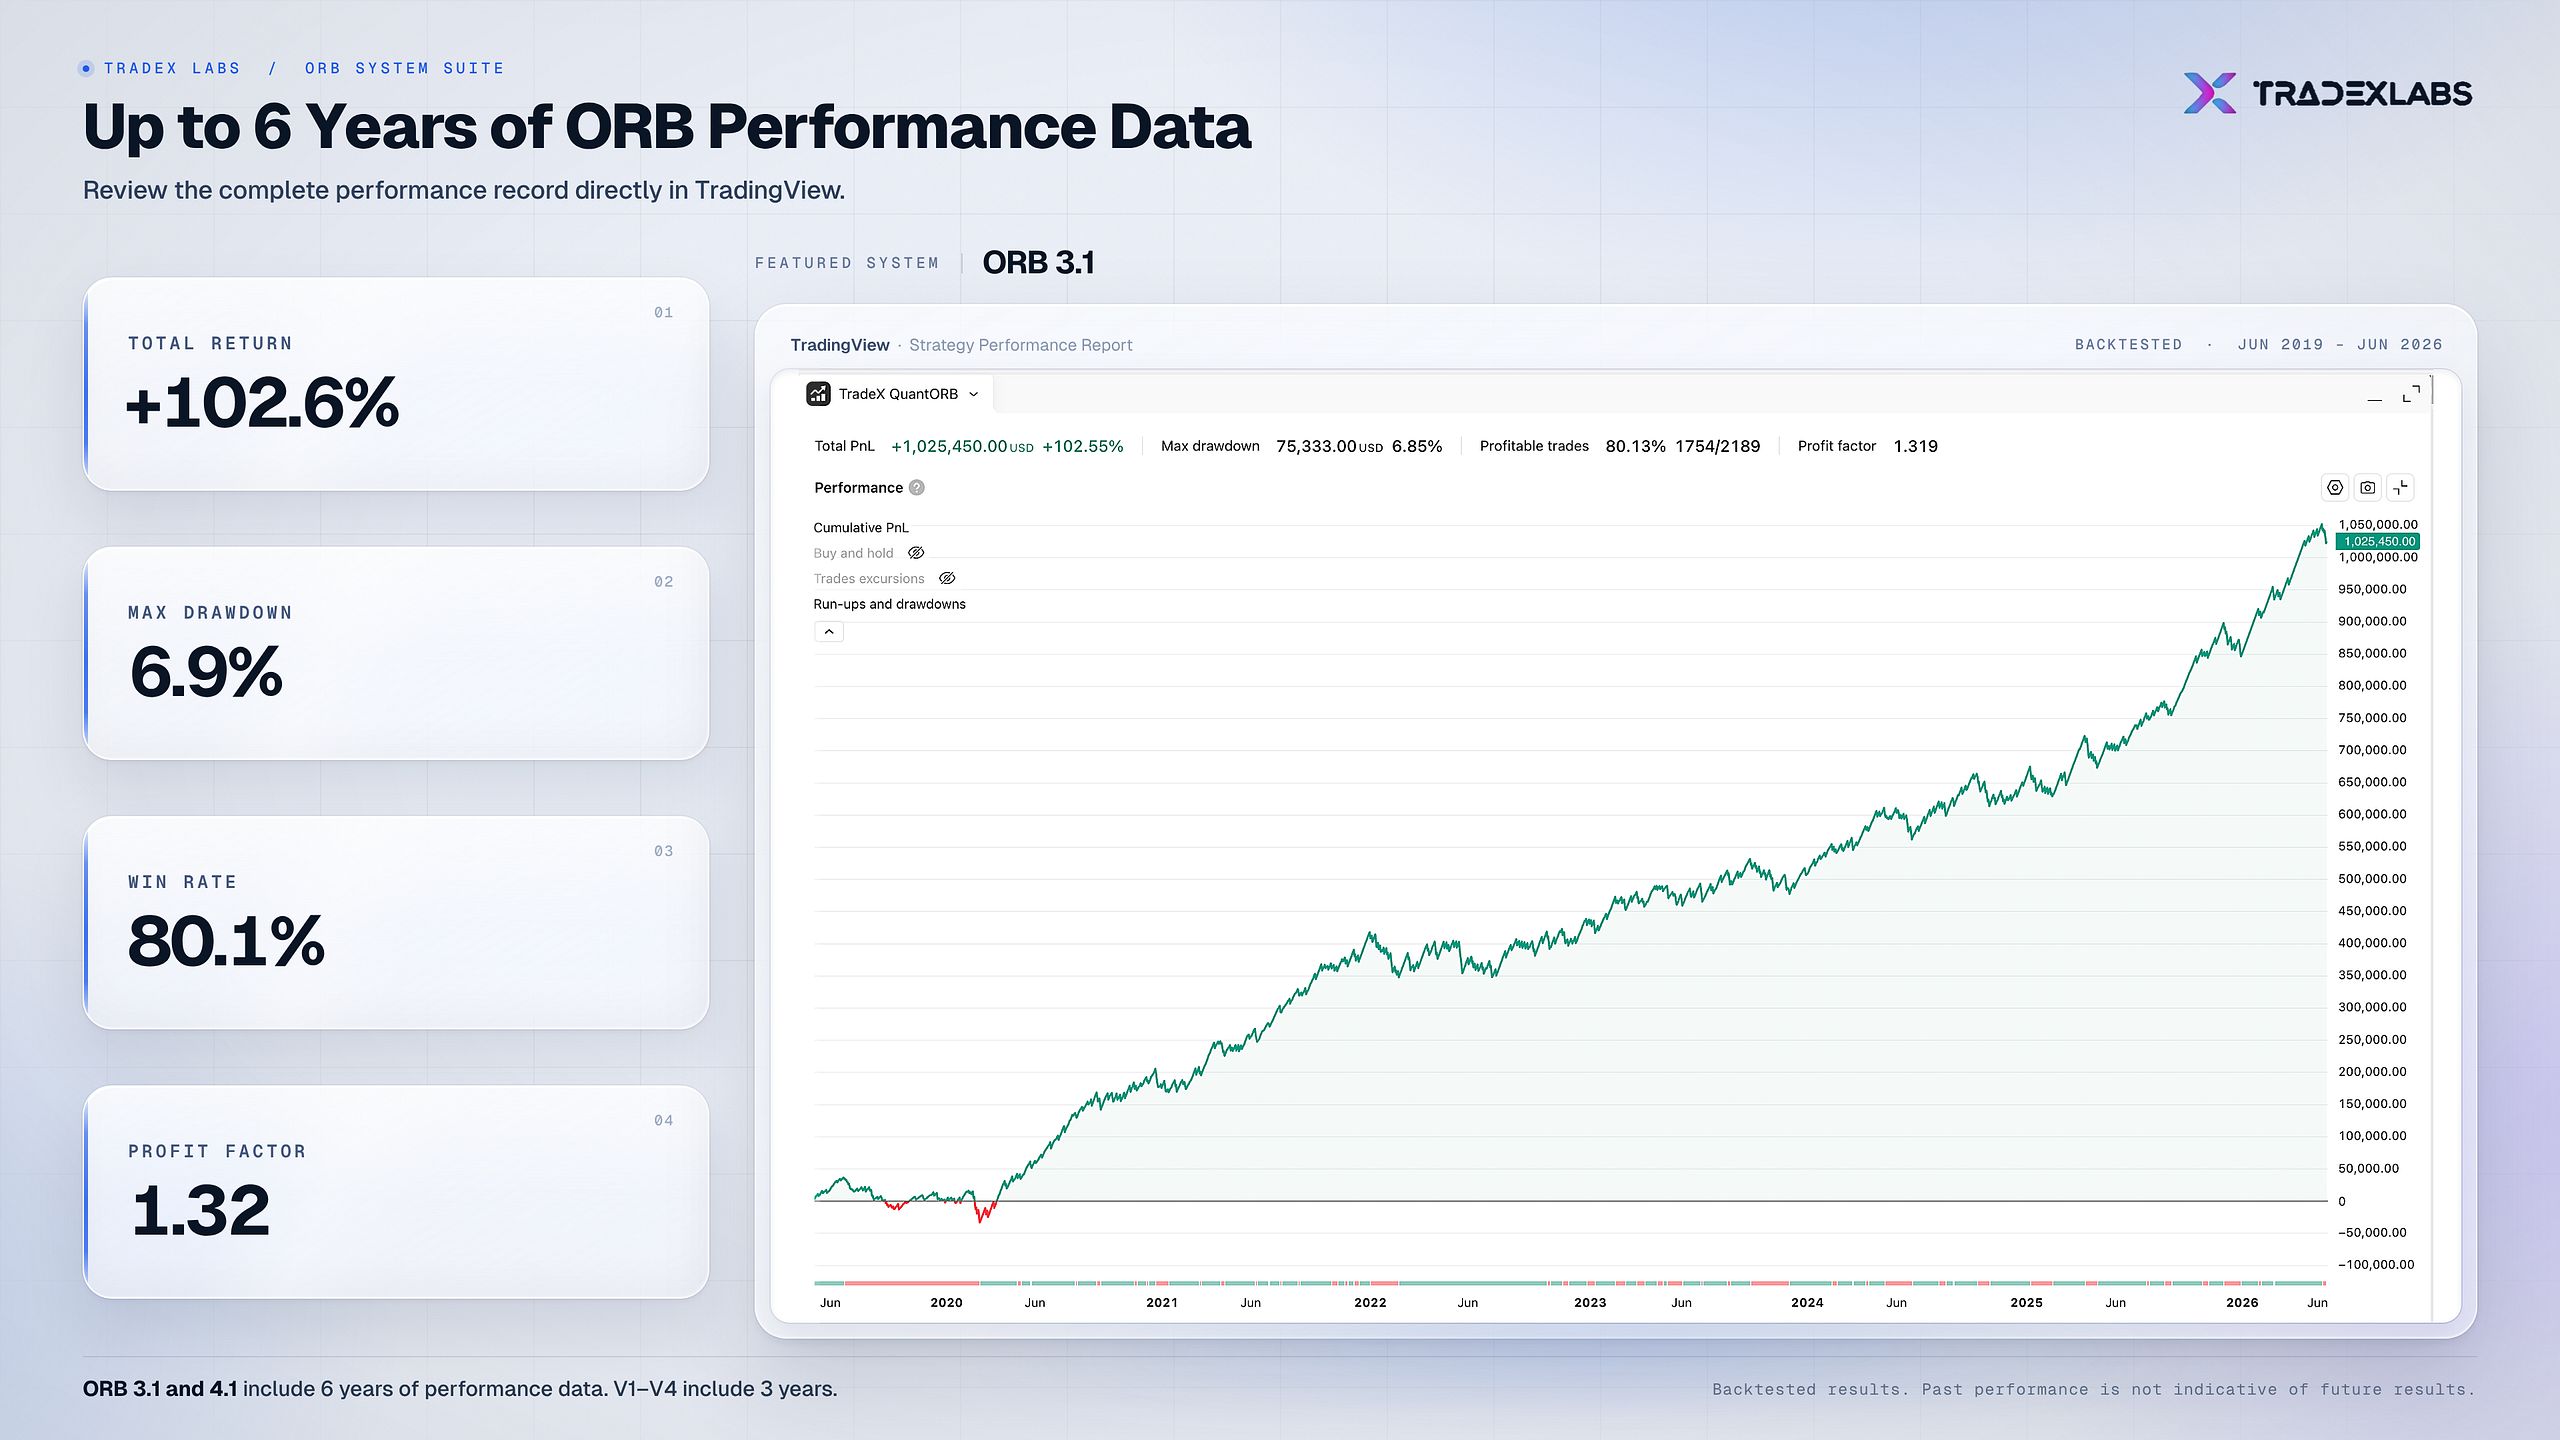The image size is (2560, 1440).
Task: Click the 2022 label on the time axis
Action: click(1370, 1302)
